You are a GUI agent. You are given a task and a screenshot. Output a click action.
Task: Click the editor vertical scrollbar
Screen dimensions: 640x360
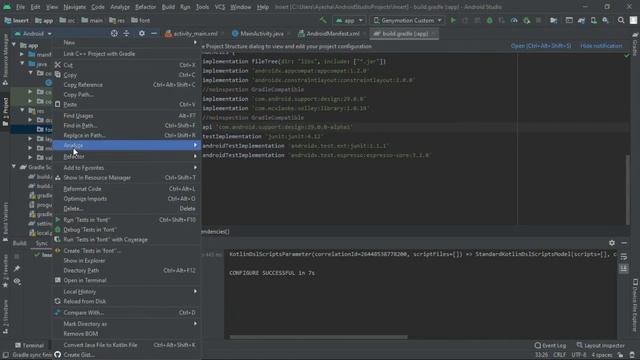click(x=628, y=190)
